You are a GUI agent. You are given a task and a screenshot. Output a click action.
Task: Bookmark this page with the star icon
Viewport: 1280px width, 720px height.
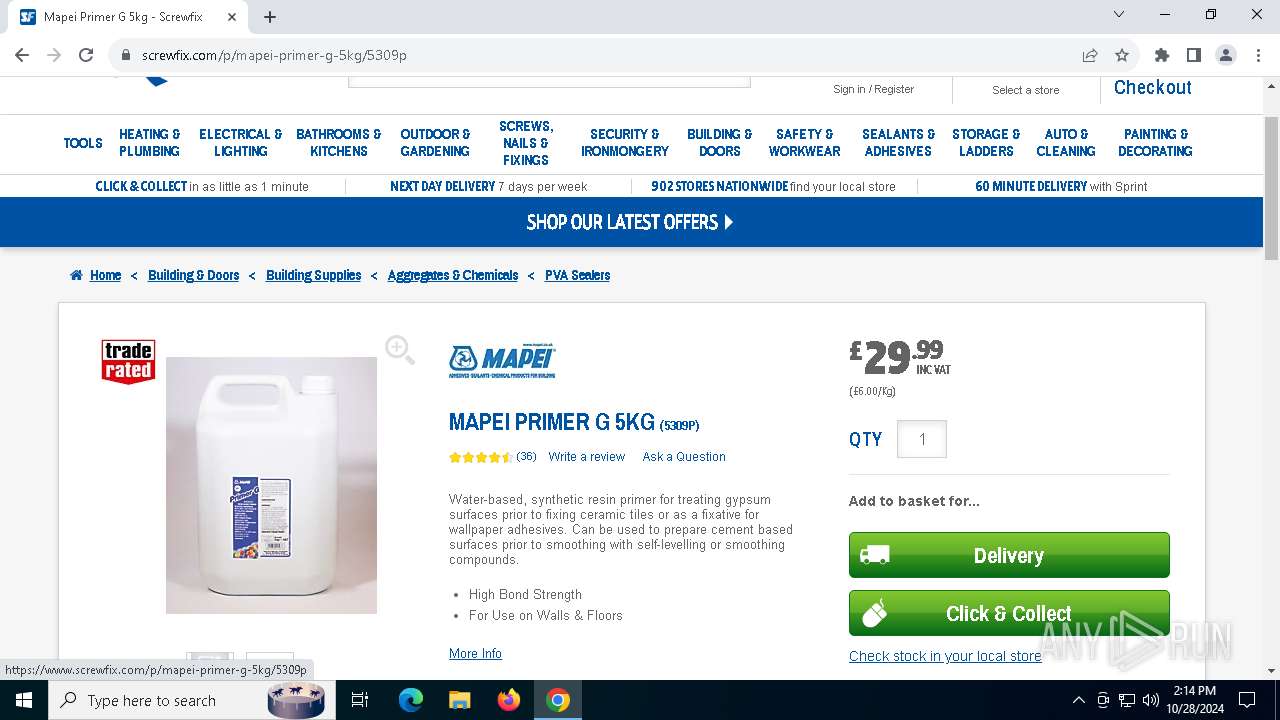[x=1122, y=55]
